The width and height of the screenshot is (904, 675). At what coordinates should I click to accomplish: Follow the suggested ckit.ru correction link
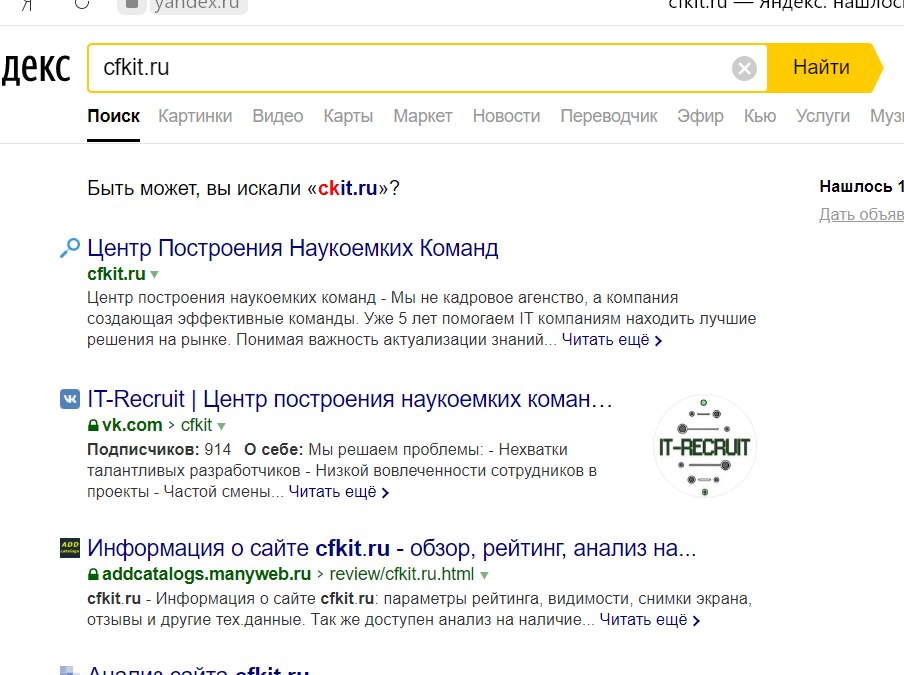click(348, 188)
